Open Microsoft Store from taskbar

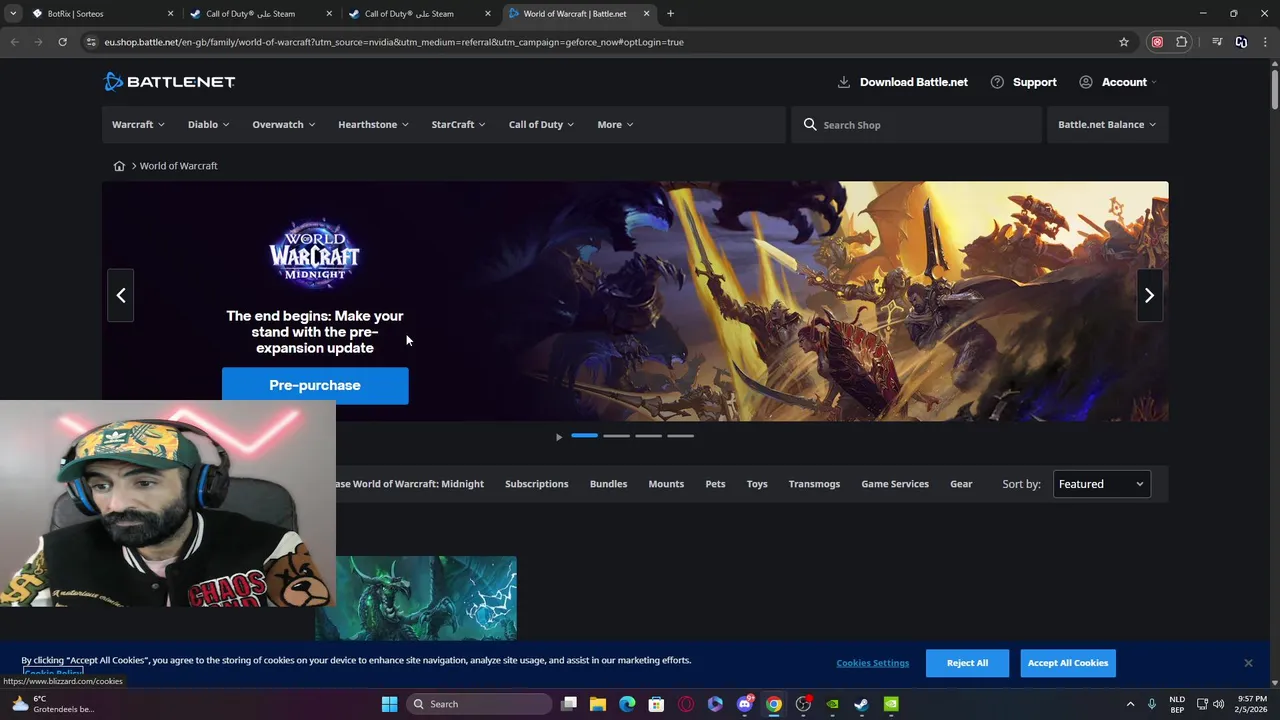656,704
